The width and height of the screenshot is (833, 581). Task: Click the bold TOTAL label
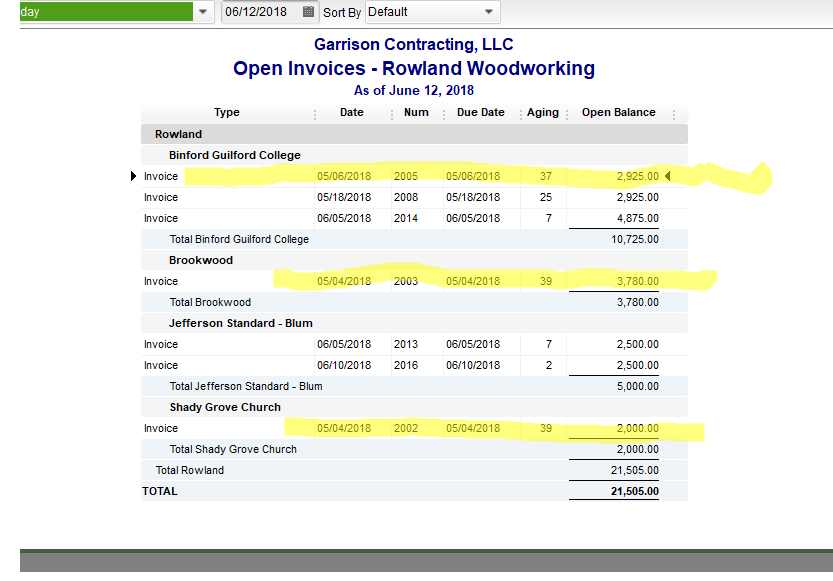[160, 491]
